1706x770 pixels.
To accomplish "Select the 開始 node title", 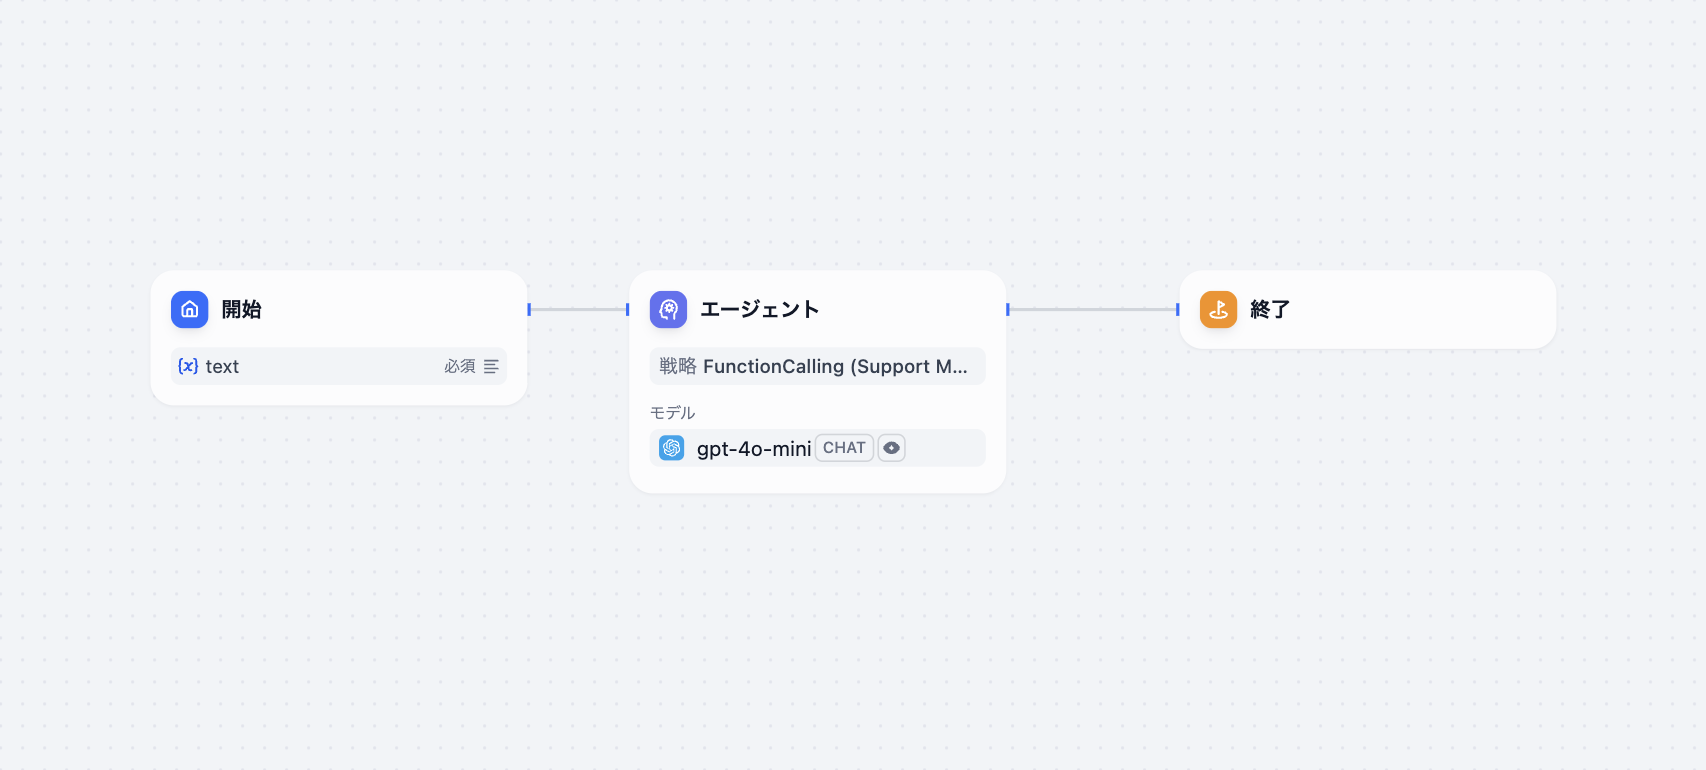I will pyautogui.click(x=241, y=309).
